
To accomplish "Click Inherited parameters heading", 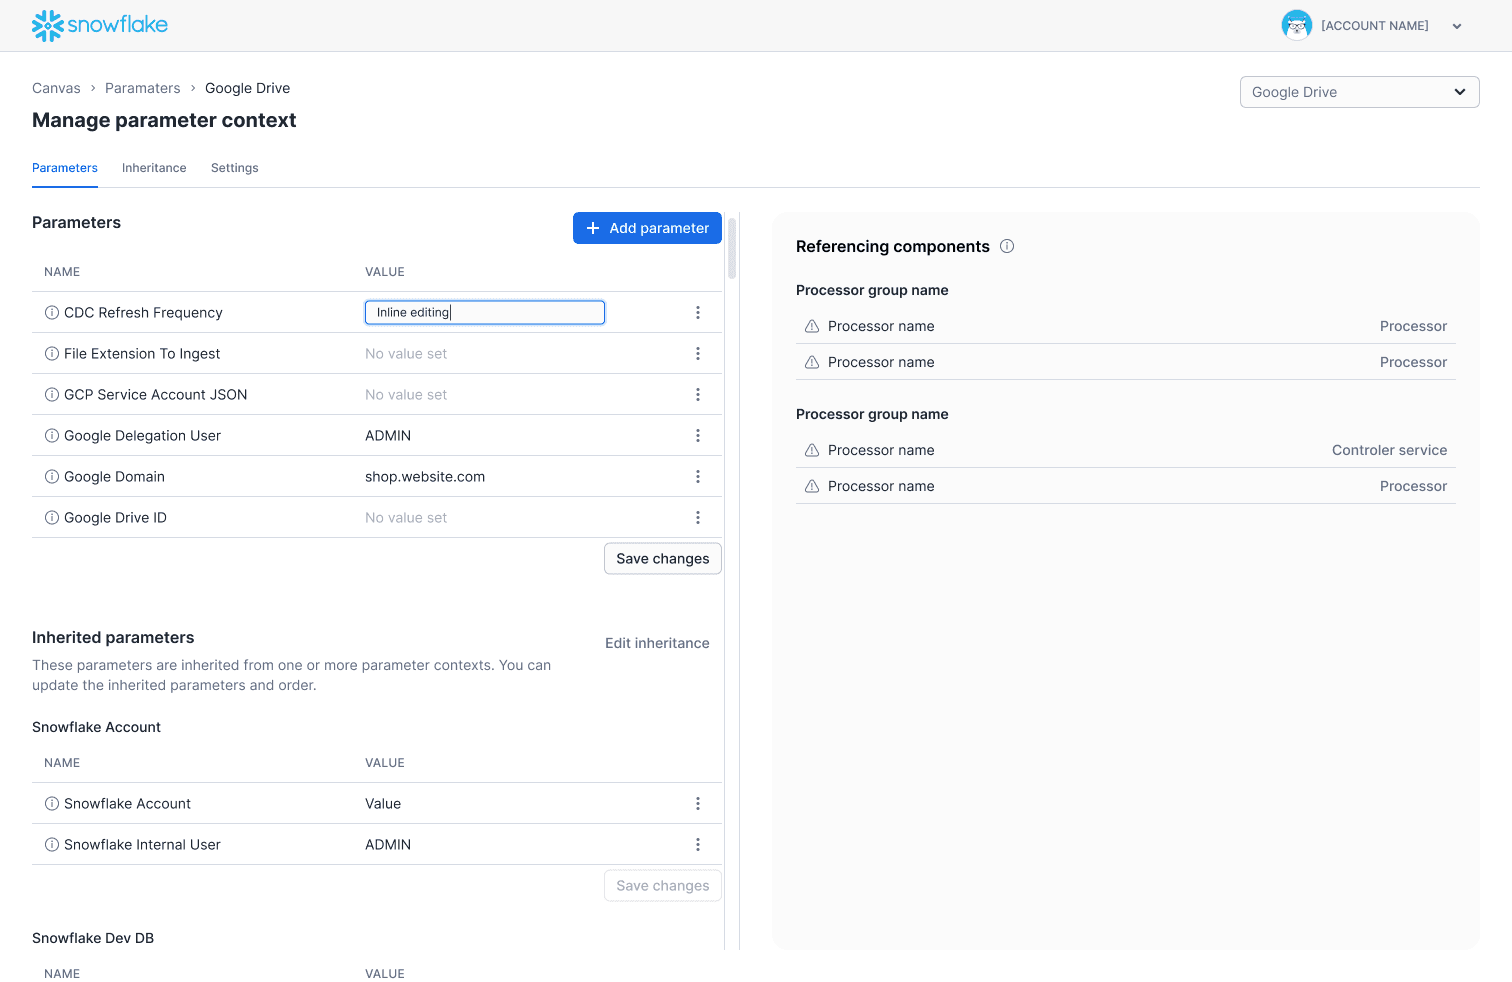I will [113, 638].
